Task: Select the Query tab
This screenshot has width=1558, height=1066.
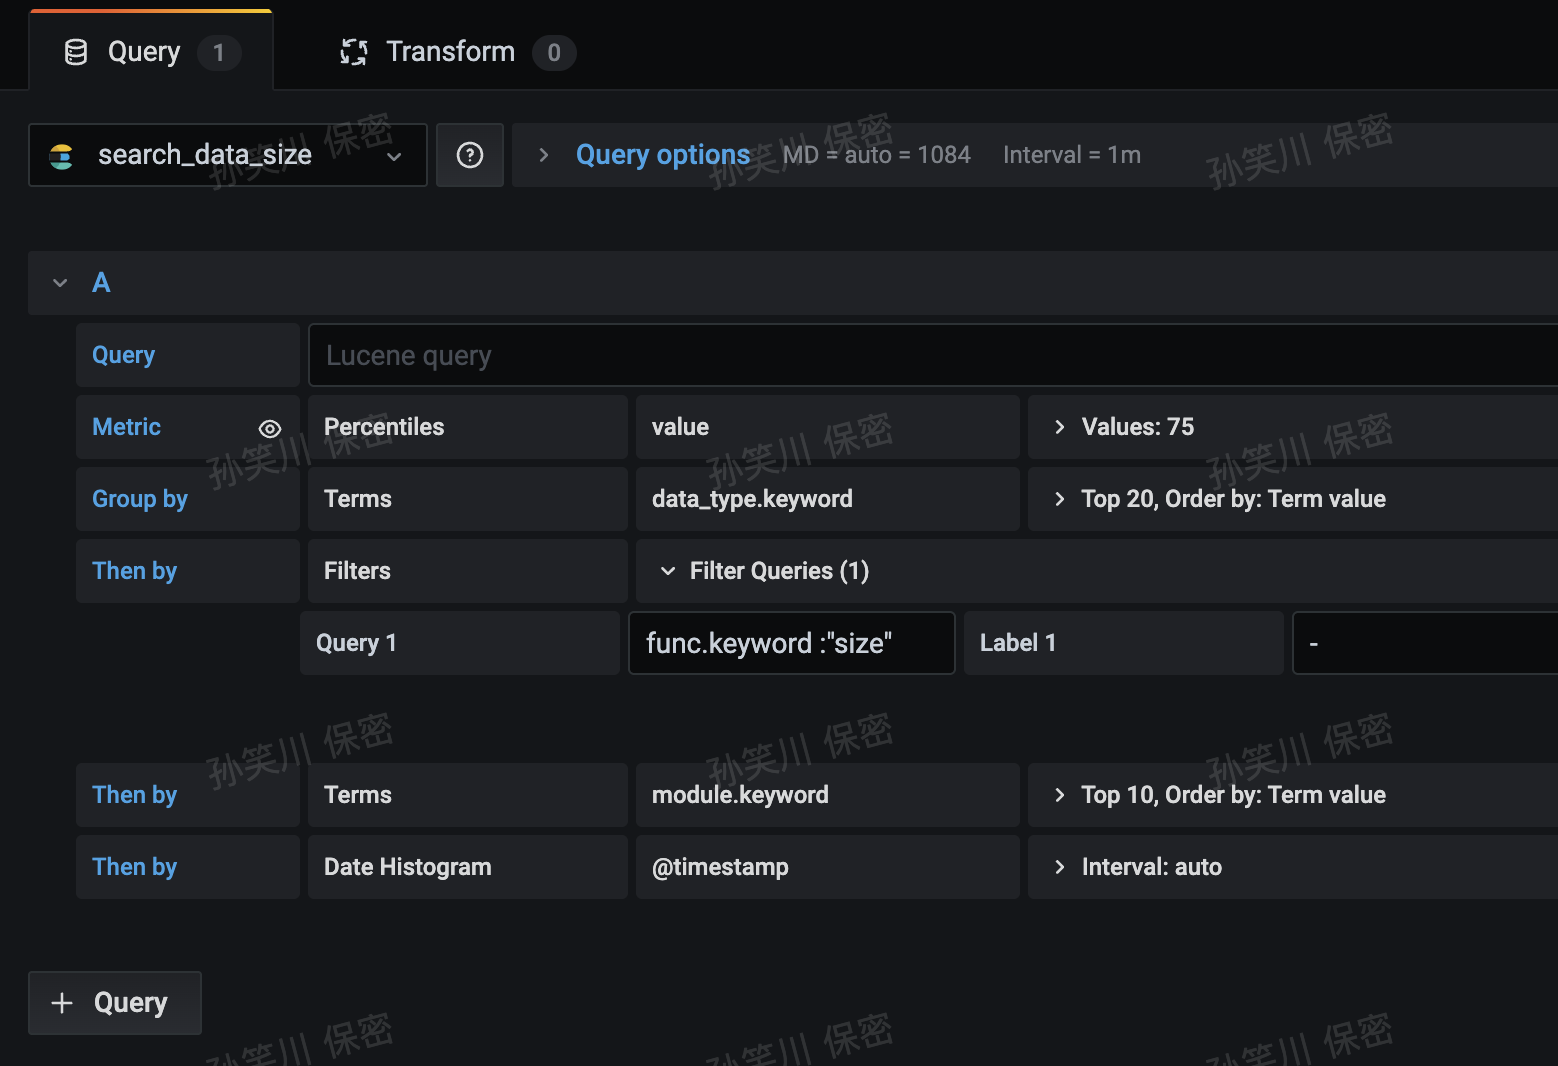Action: (151, 51)
